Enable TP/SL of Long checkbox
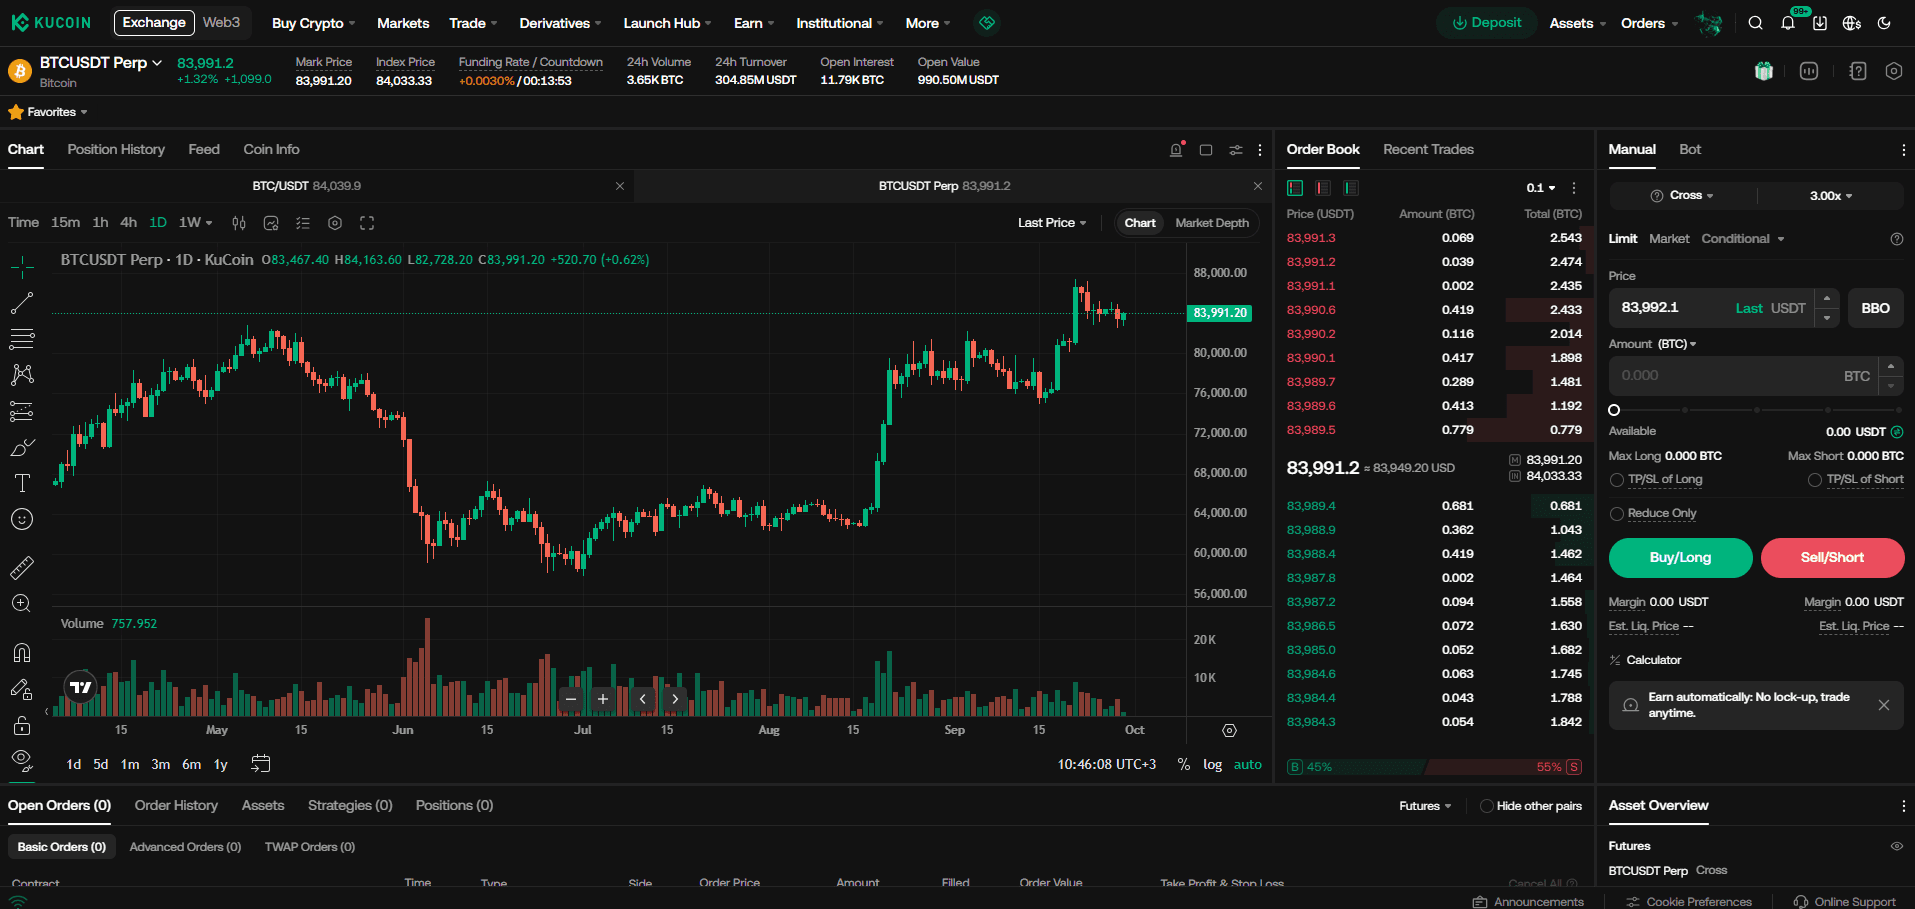 click(x=1616, y=480)
